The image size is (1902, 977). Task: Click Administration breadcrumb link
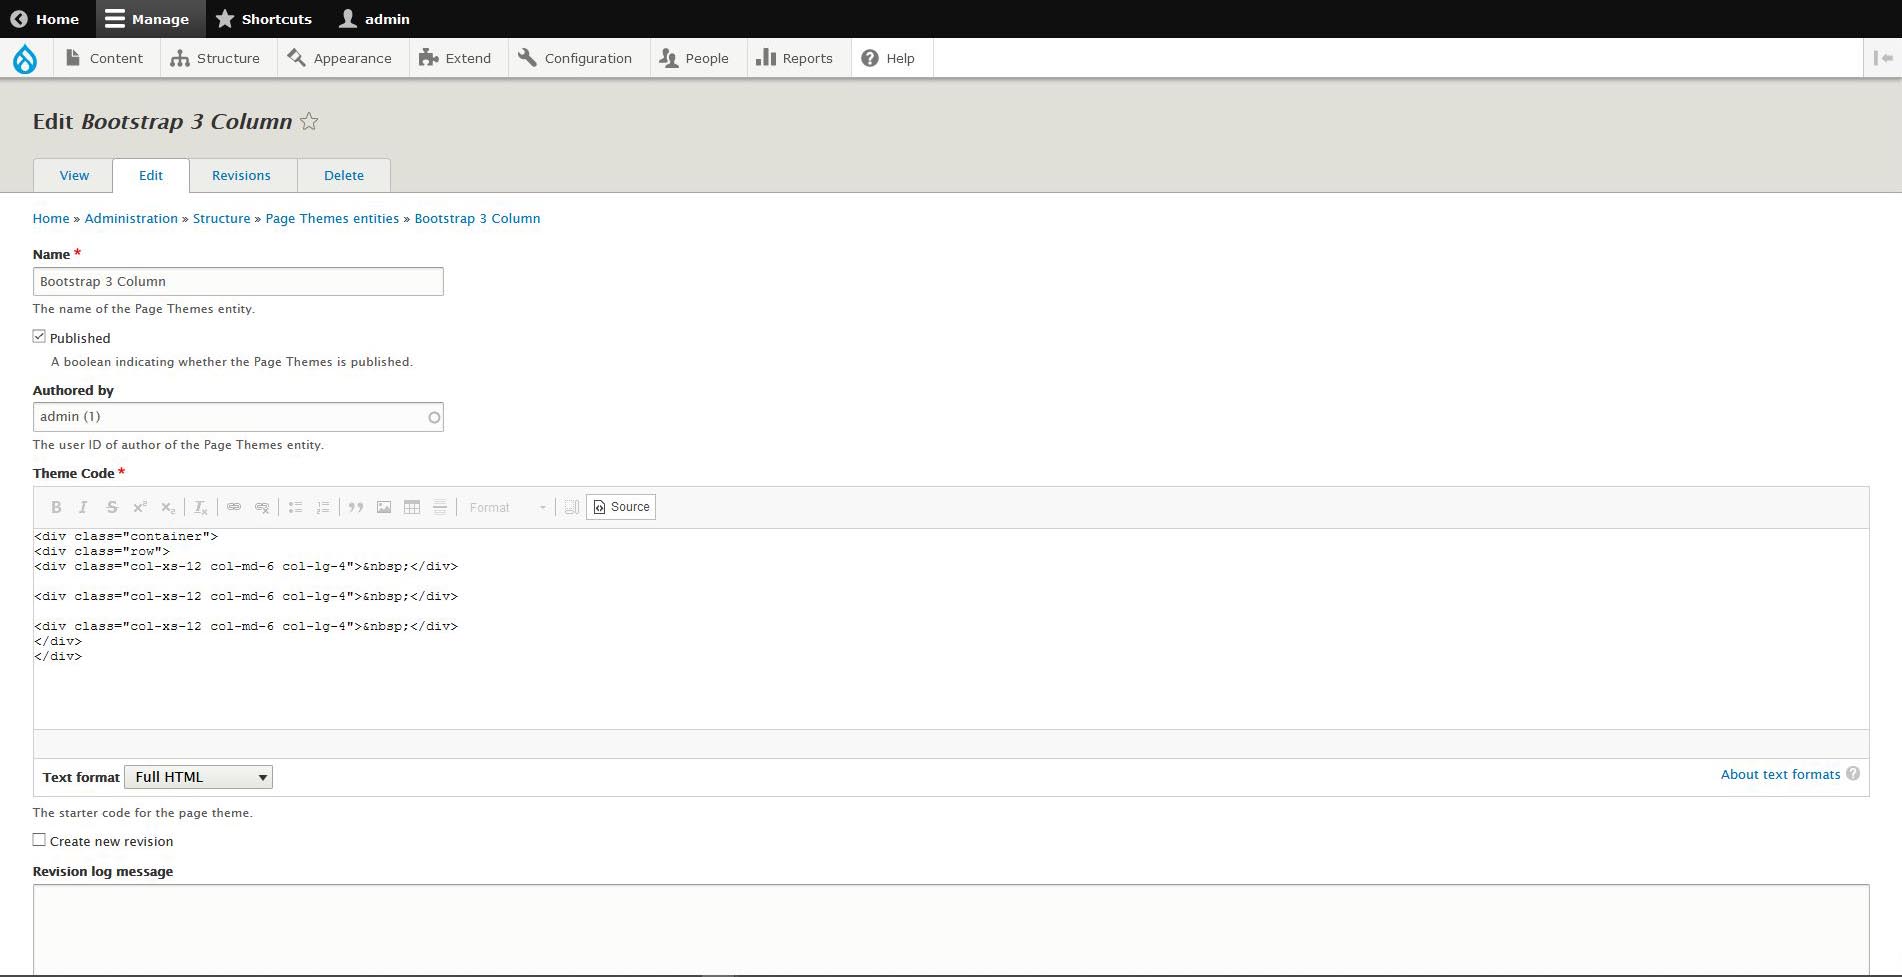coord(131,218)
